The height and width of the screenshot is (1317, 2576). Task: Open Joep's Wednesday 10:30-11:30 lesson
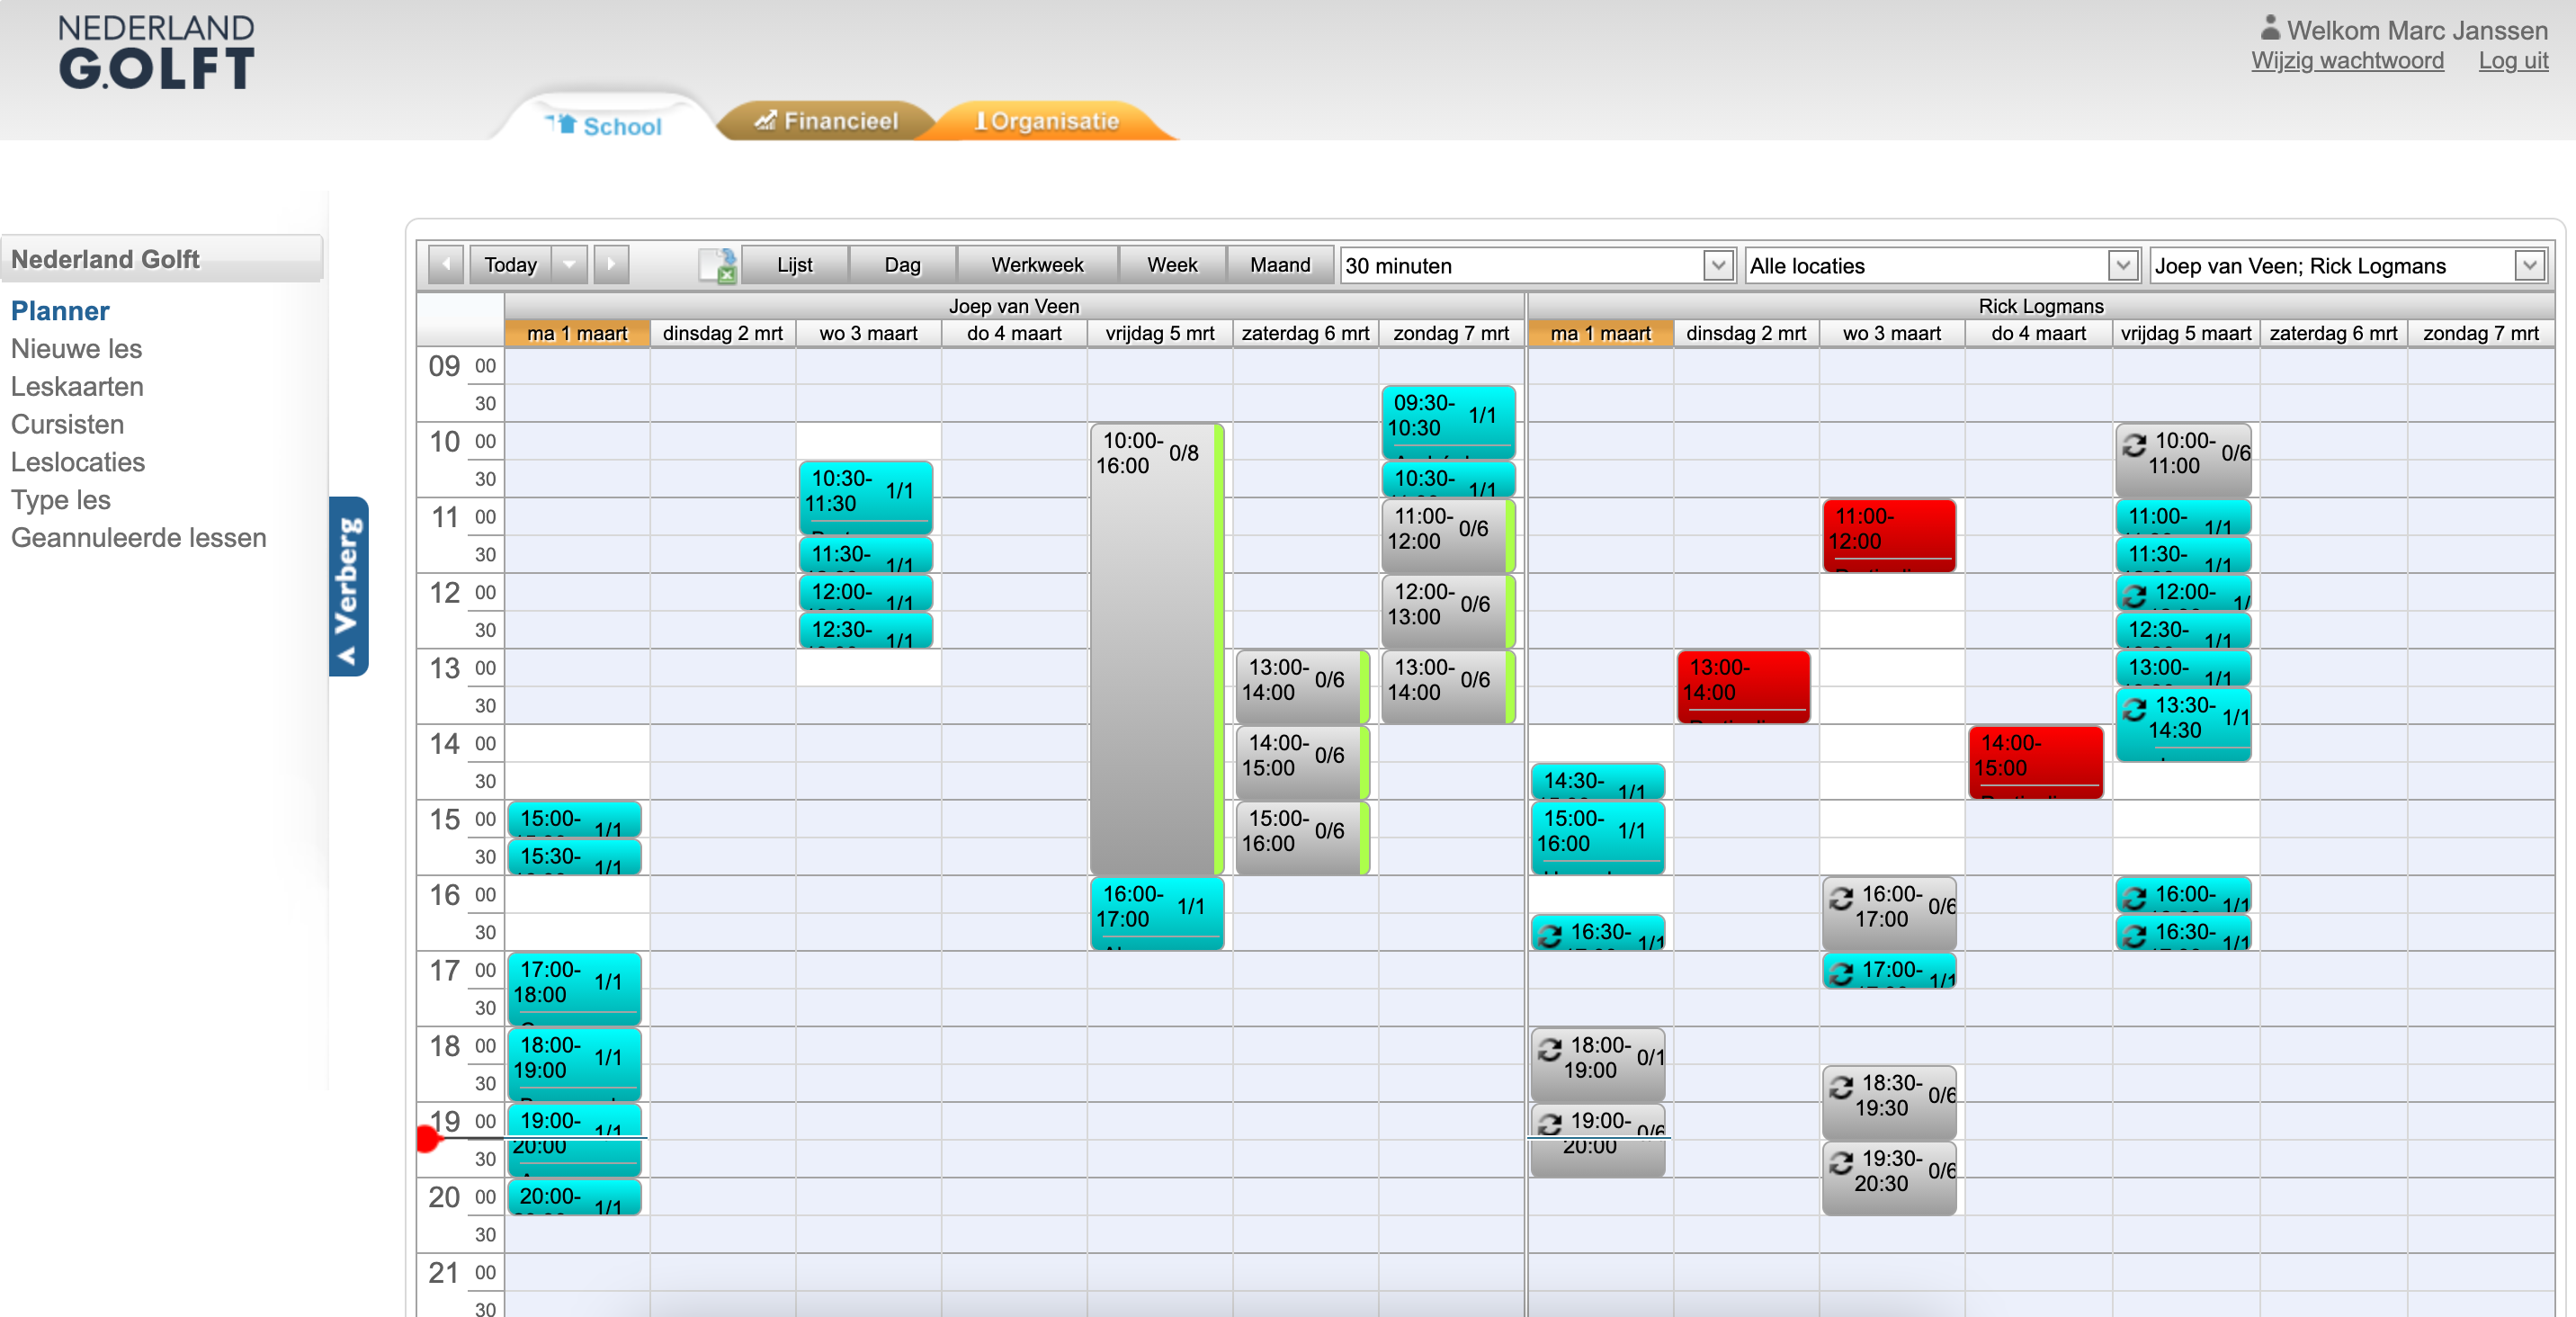(865, 498)
